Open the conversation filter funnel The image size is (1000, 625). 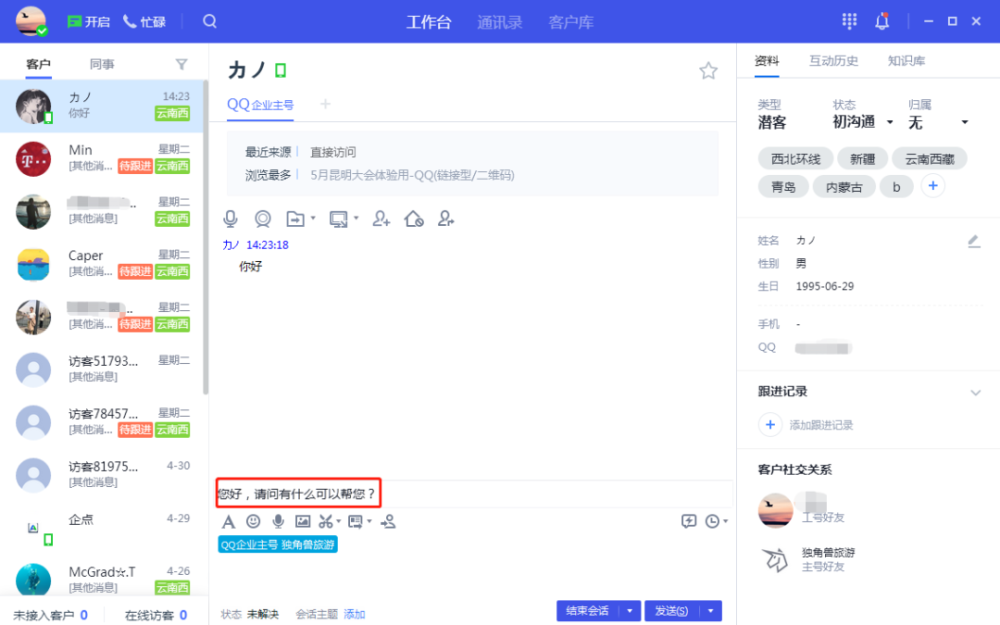coord(182,64)
